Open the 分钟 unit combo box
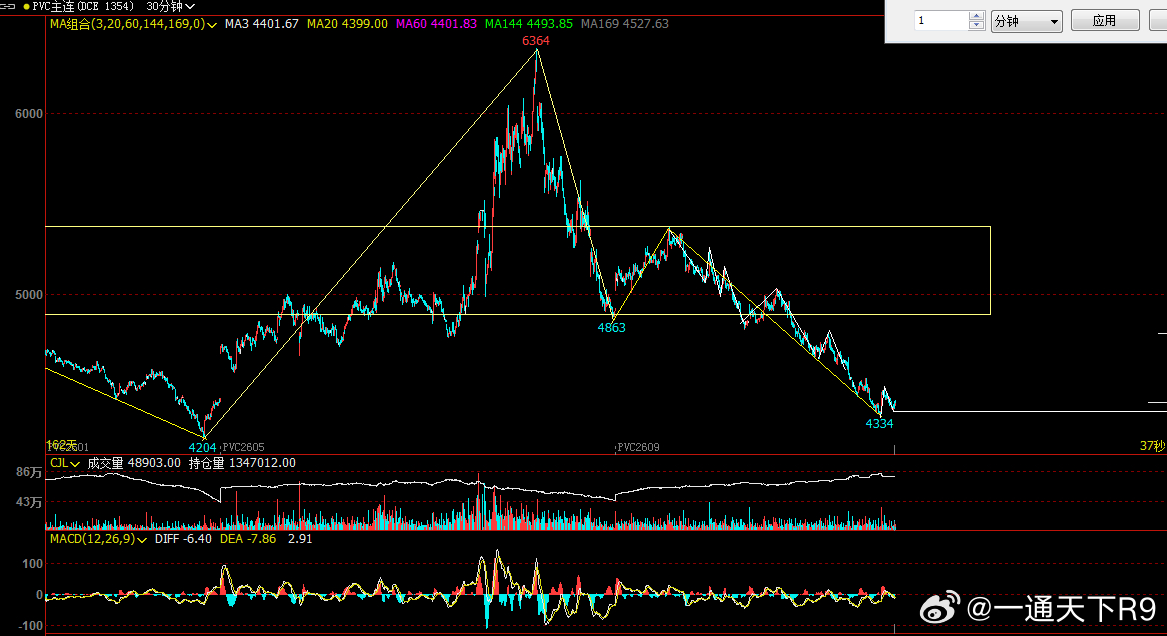Screen dimensions: 1167x636 point(1026,21)
